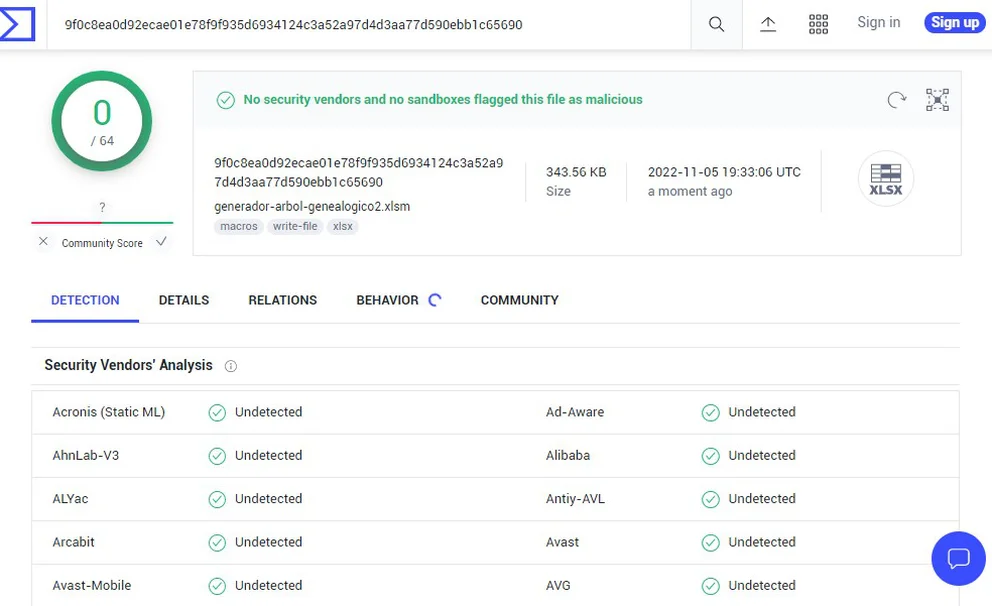Image resolution: width=992 pixels, height=606 pixels.
Task: Click the Ad-Aware undetected check icon
Action: [710, 413]
